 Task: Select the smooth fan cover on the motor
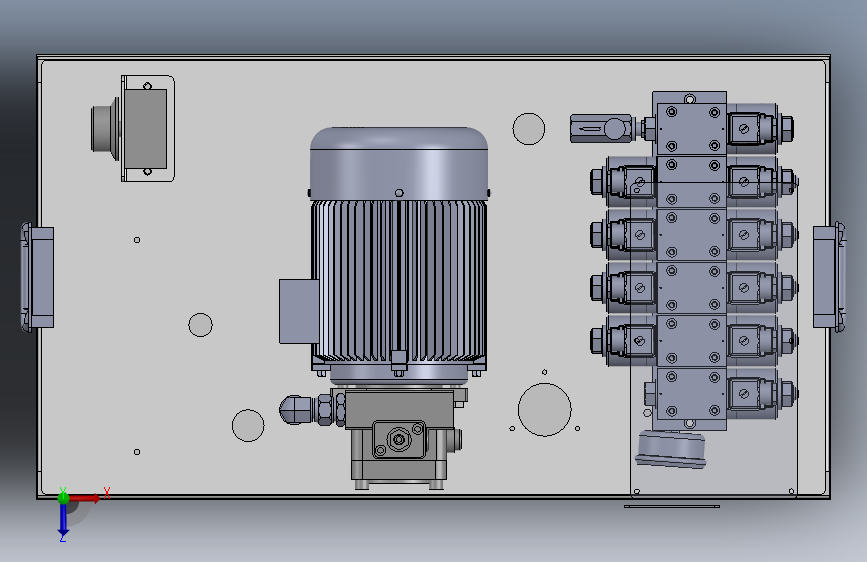(x=399, y=163)
